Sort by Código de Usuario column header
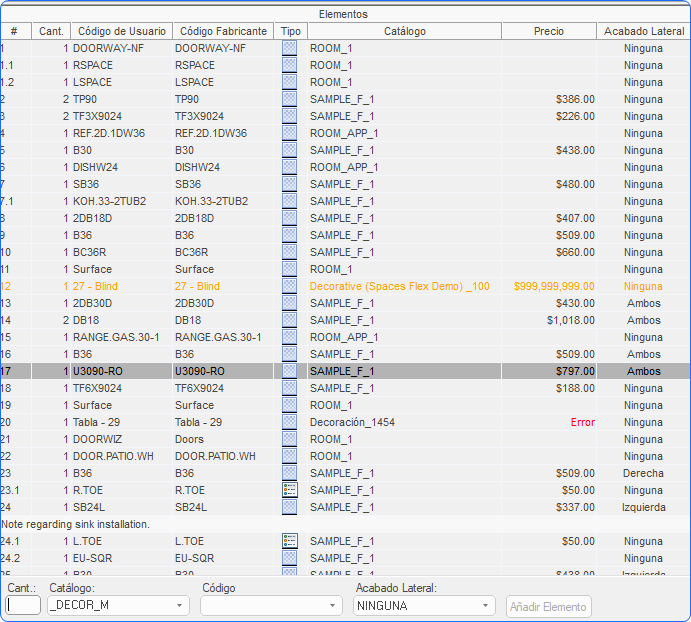Image resolution: width=691 pixels, height=622 pixels. pos(122,31)
